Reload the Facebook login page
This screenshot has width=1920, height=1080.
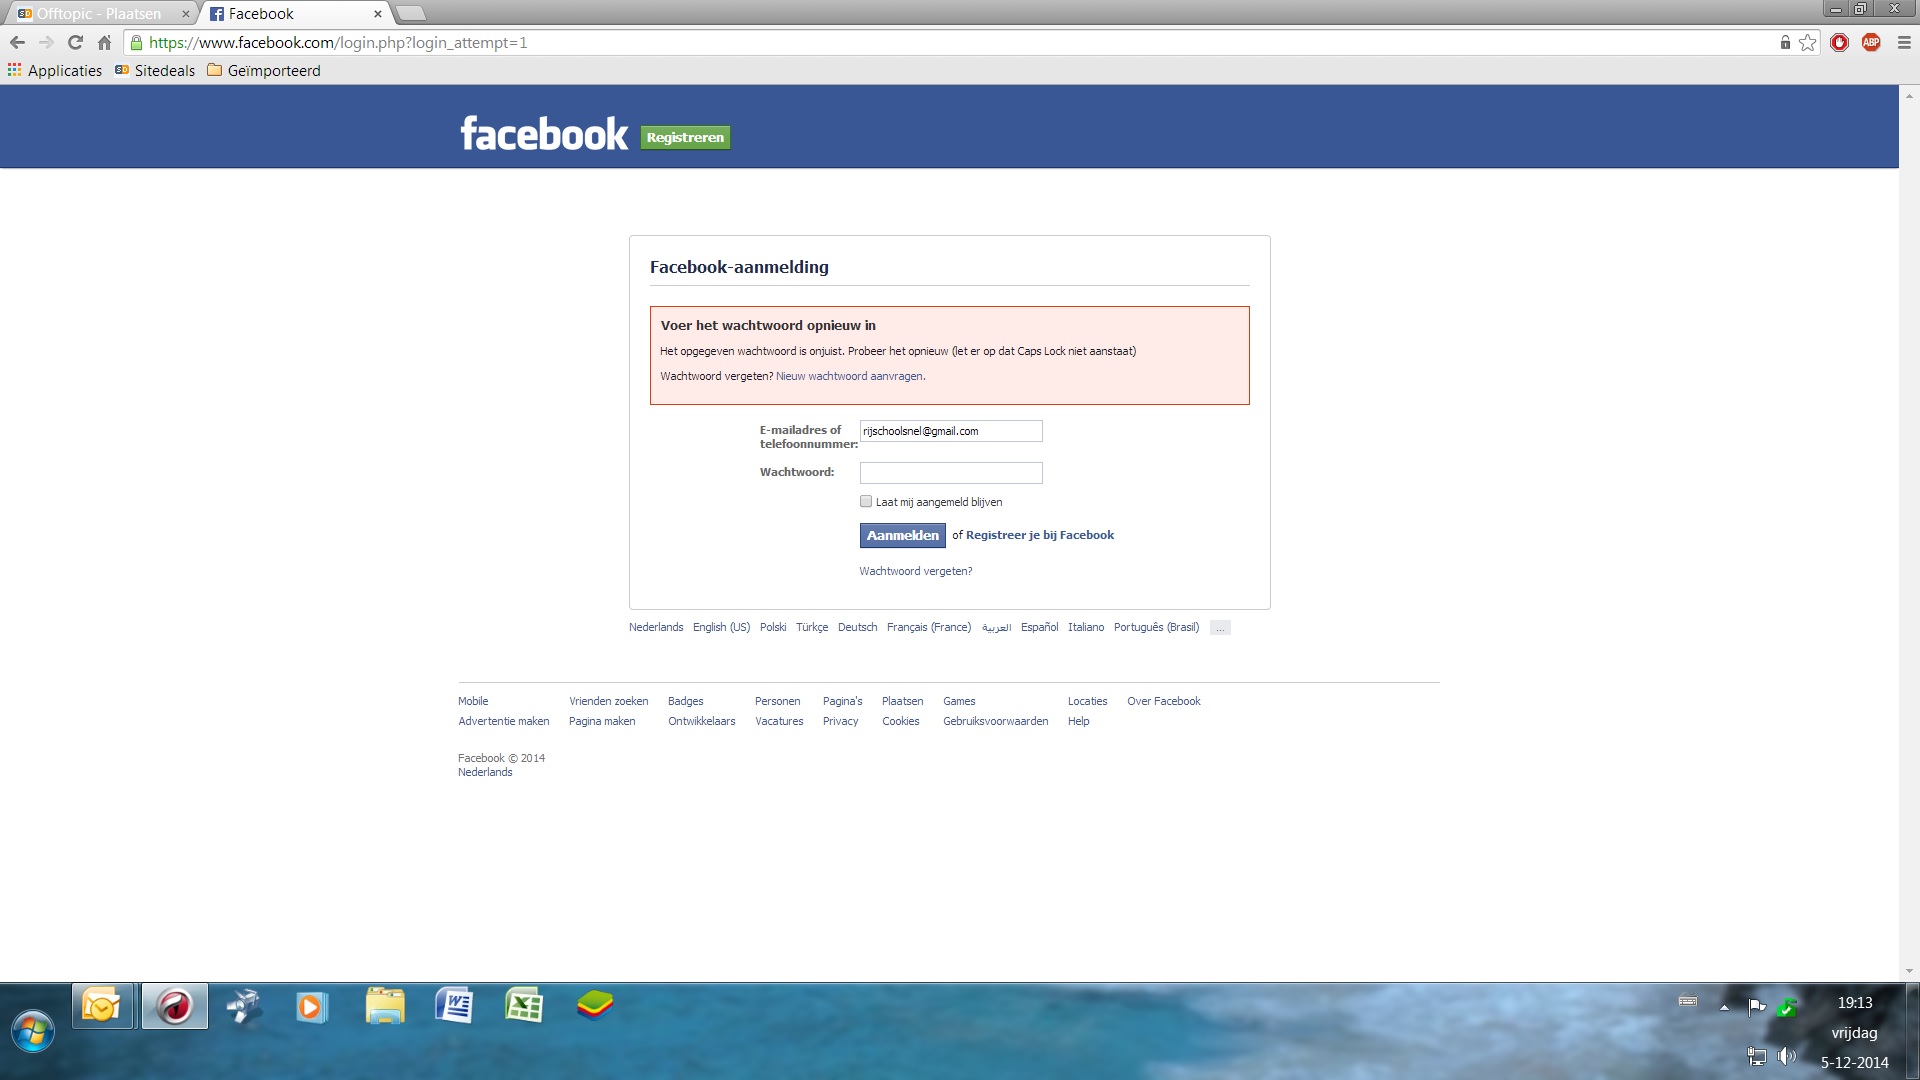click(75, 43)
